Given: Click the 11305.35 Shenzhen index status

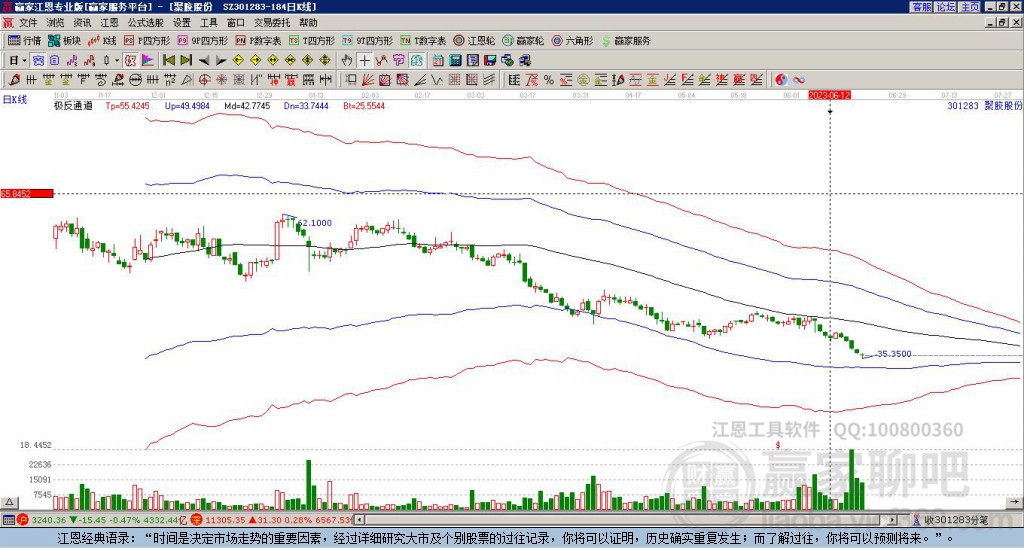Looking at the screenshot, I should pos(225,520).
